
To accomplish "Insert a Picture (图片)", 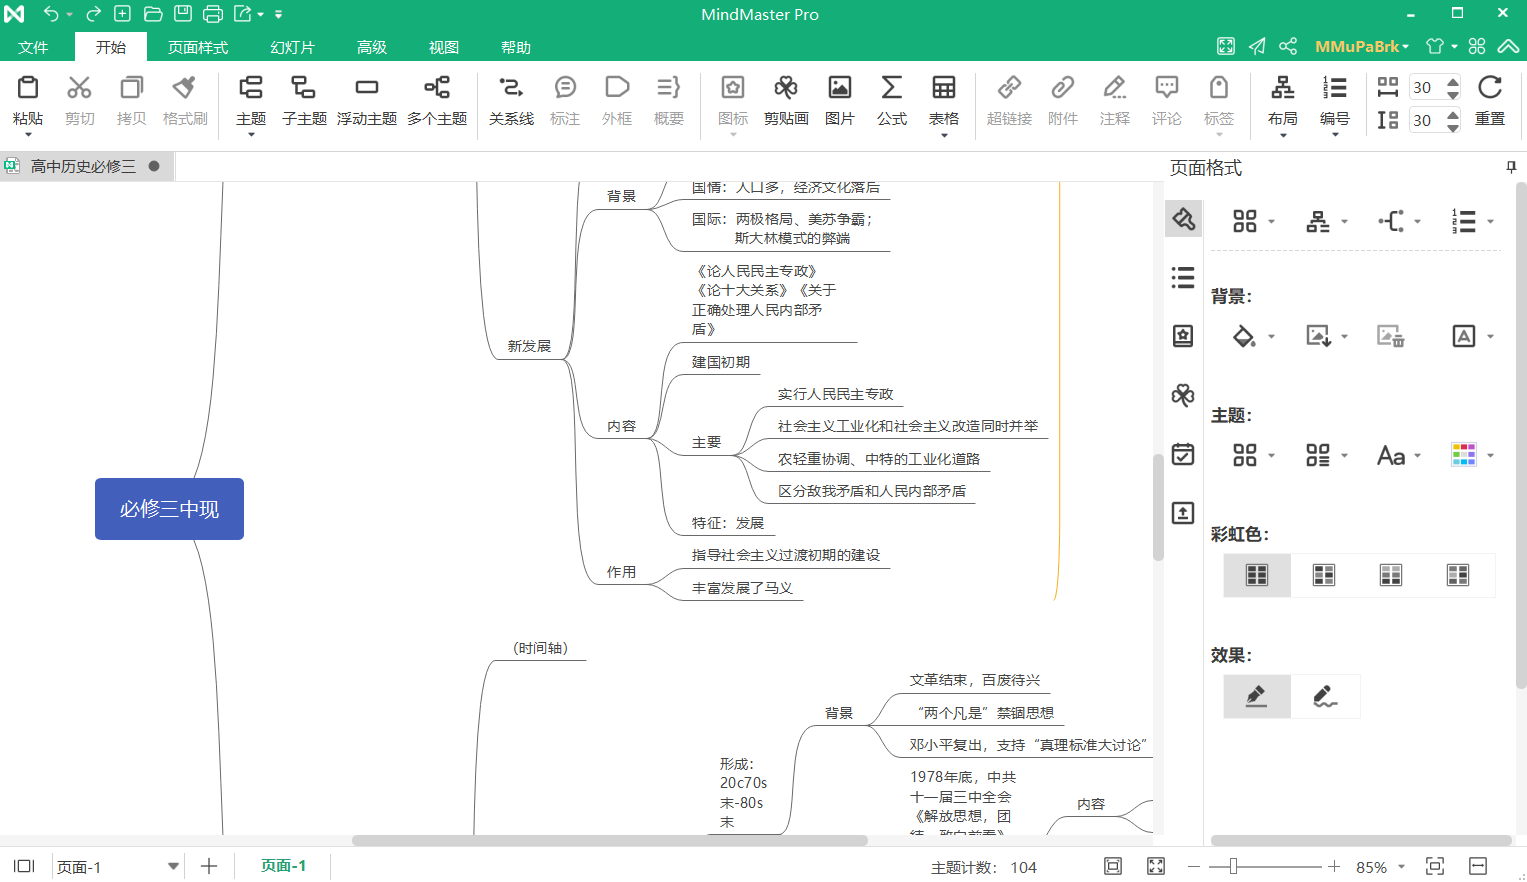I will [x=840, y=100].
